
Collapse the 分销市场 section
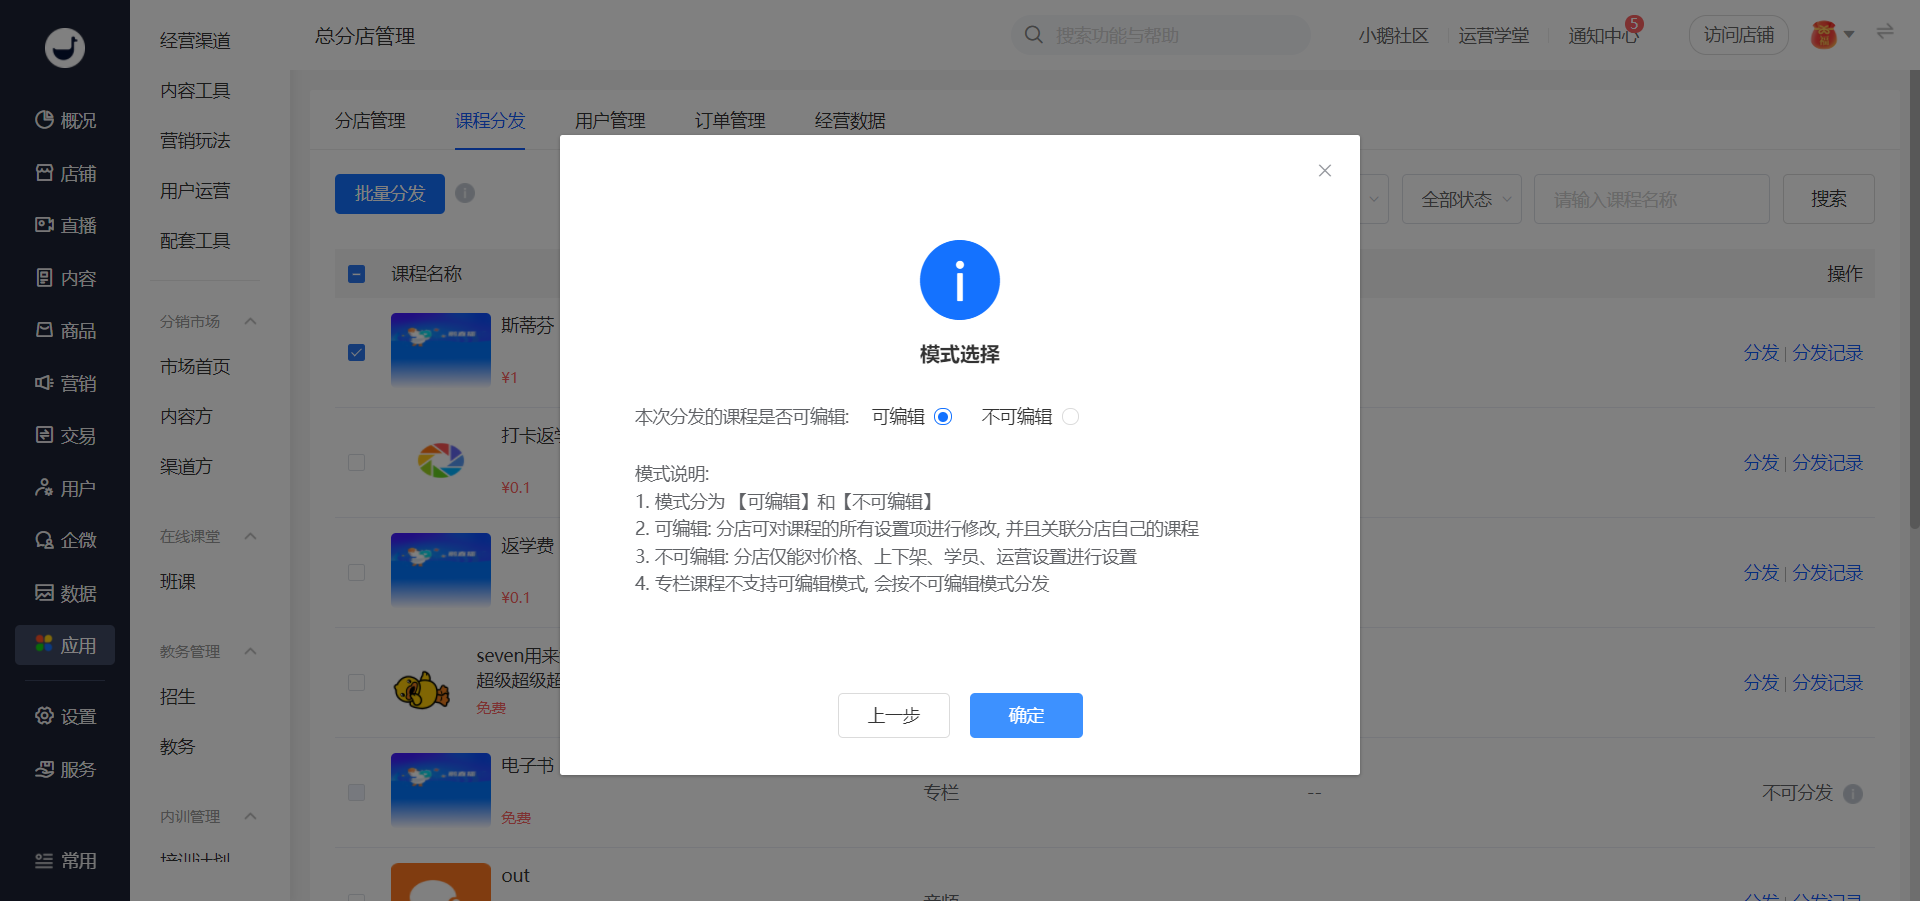251,321
